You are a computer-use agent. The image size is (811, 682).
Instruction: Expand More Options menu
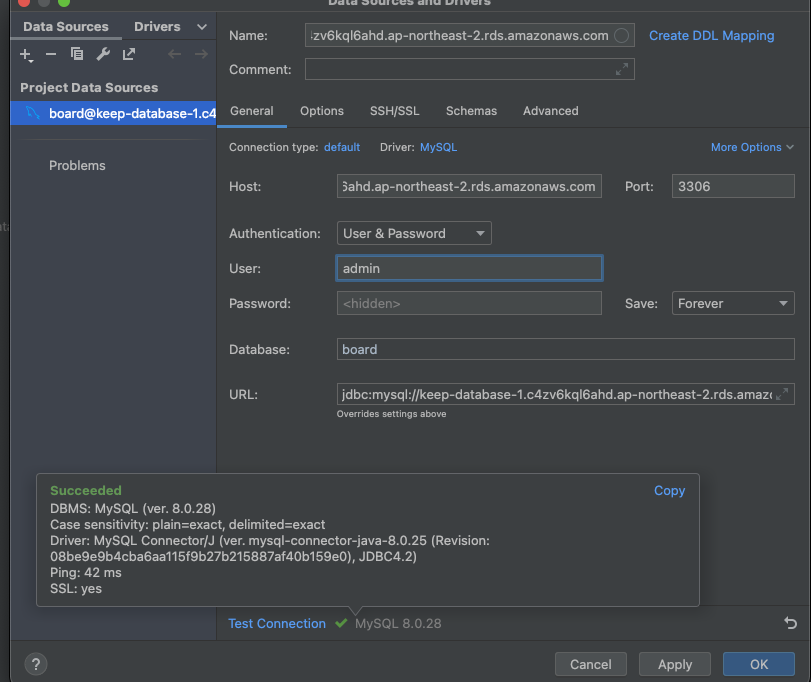tap(752, 147)
